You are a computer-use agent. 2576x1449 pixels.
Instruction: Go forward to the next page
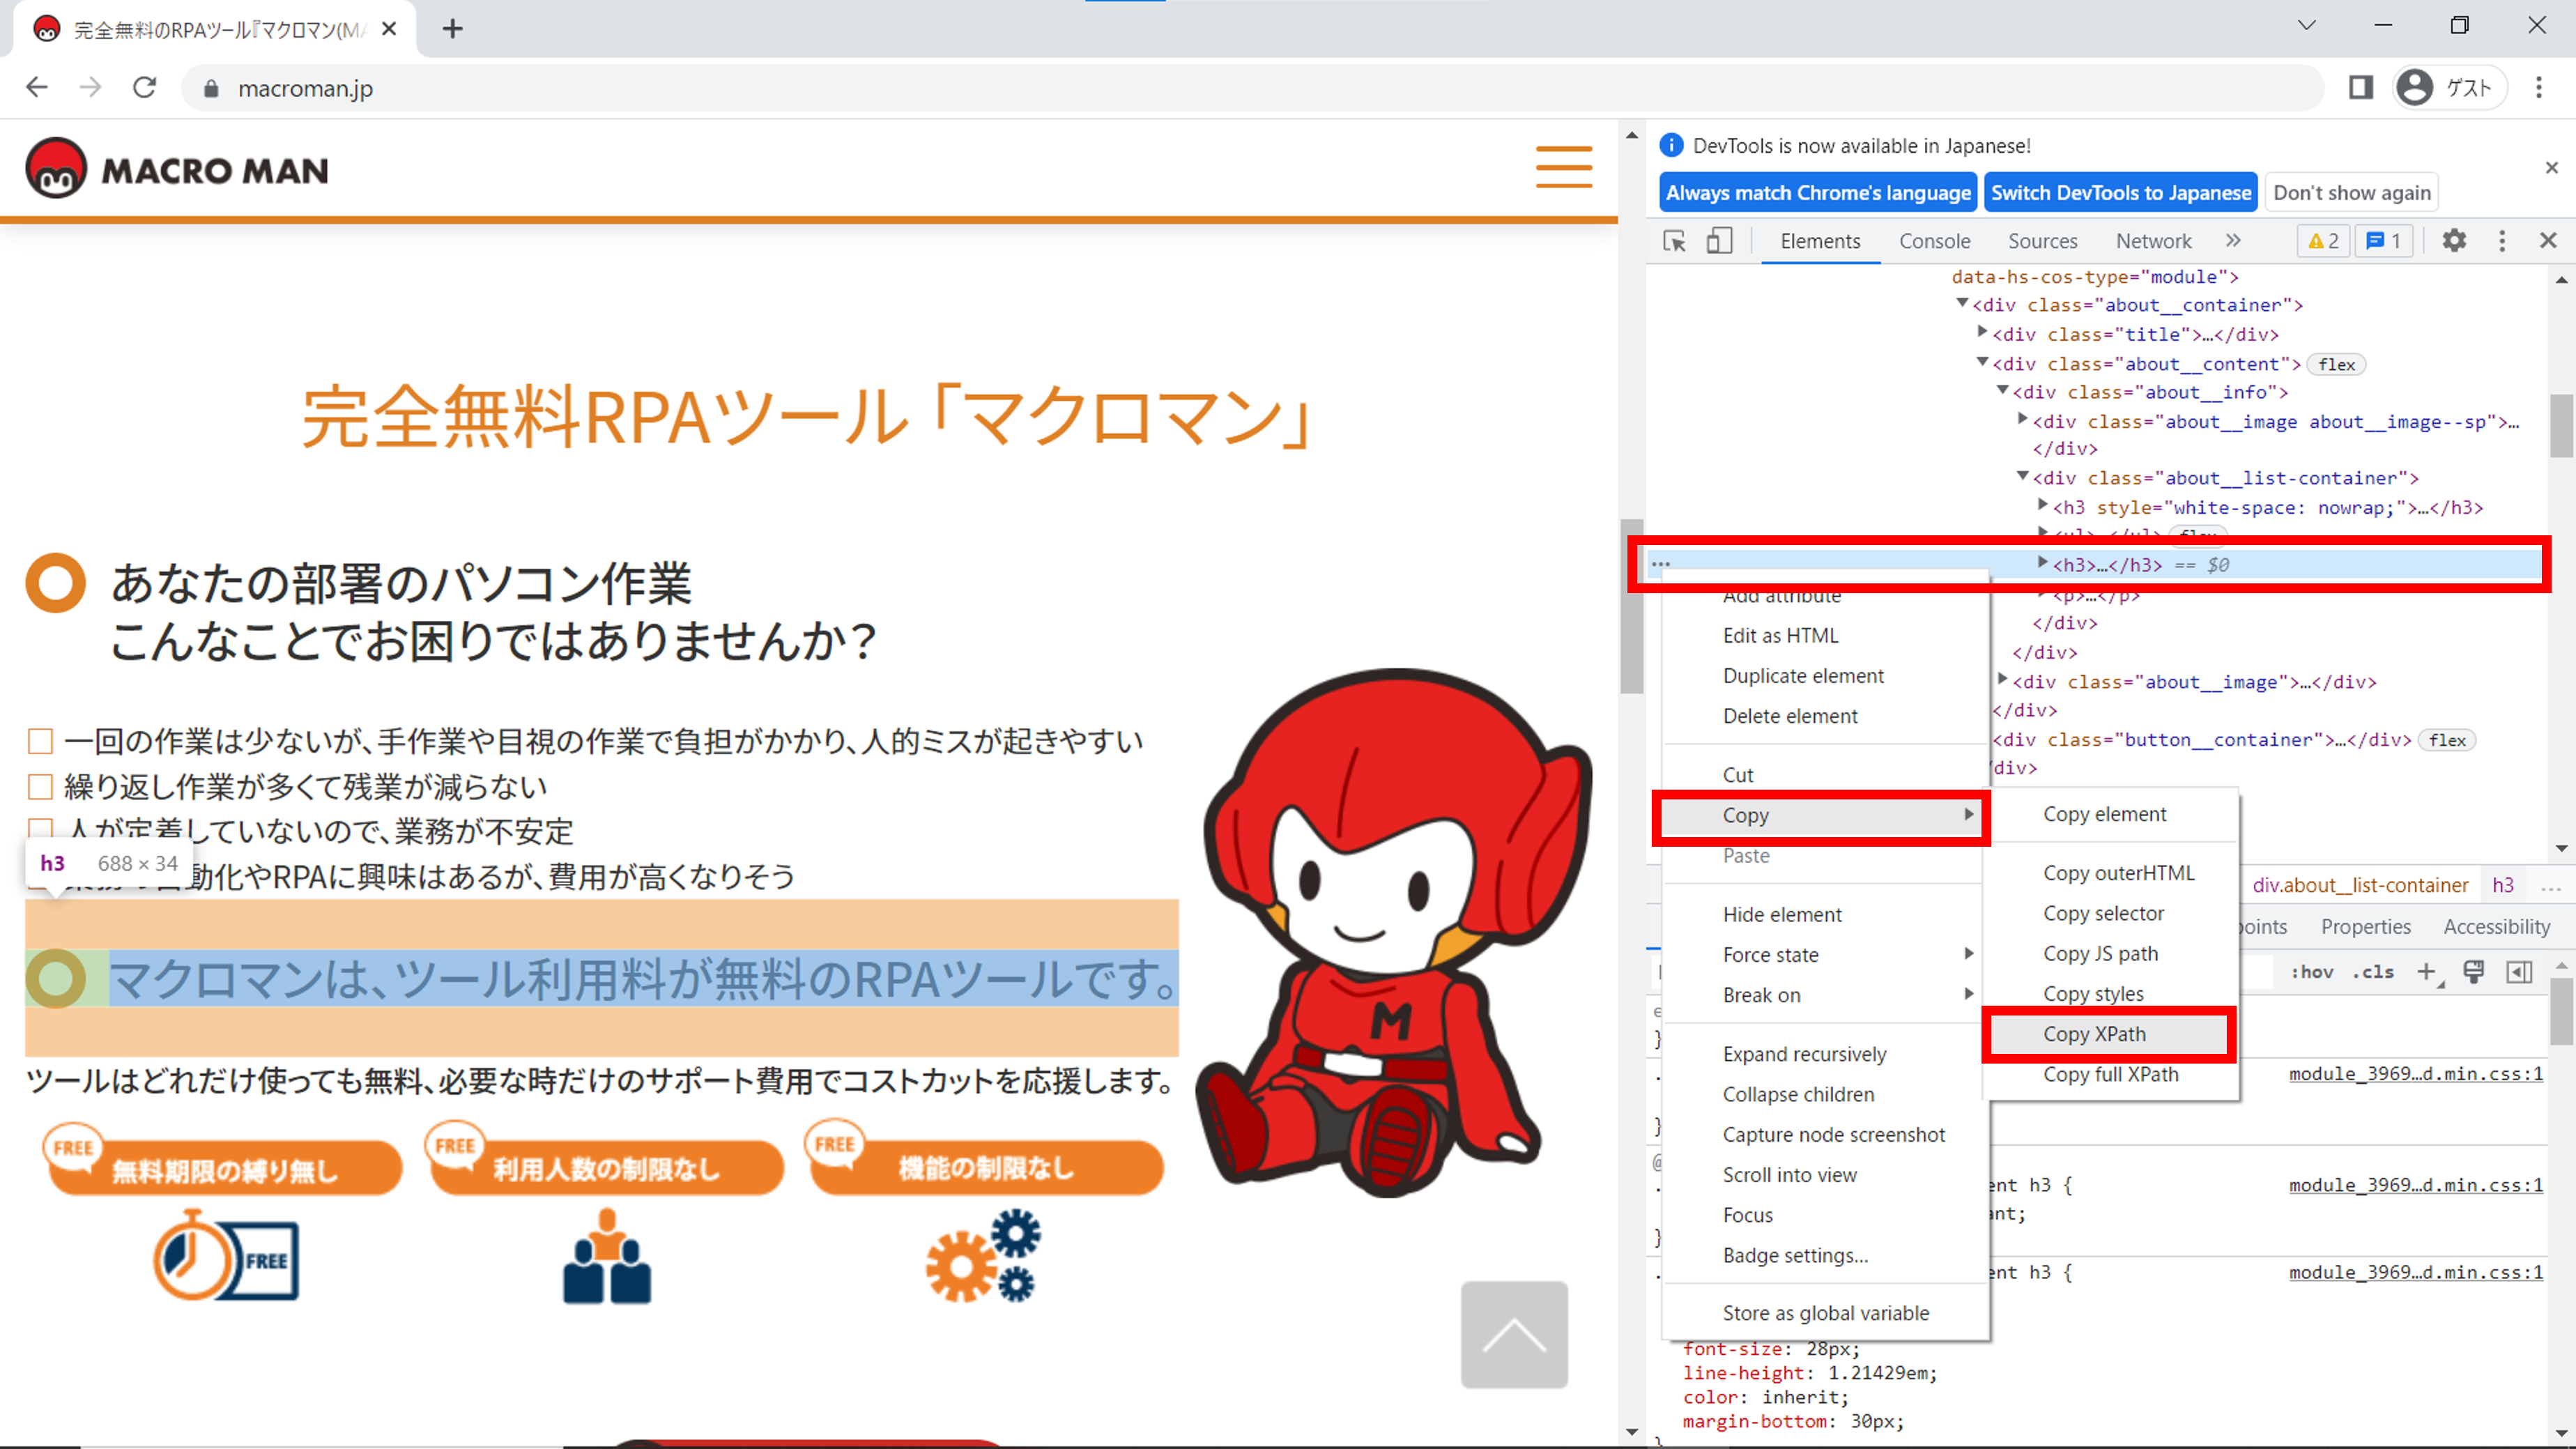pos(91,88)
